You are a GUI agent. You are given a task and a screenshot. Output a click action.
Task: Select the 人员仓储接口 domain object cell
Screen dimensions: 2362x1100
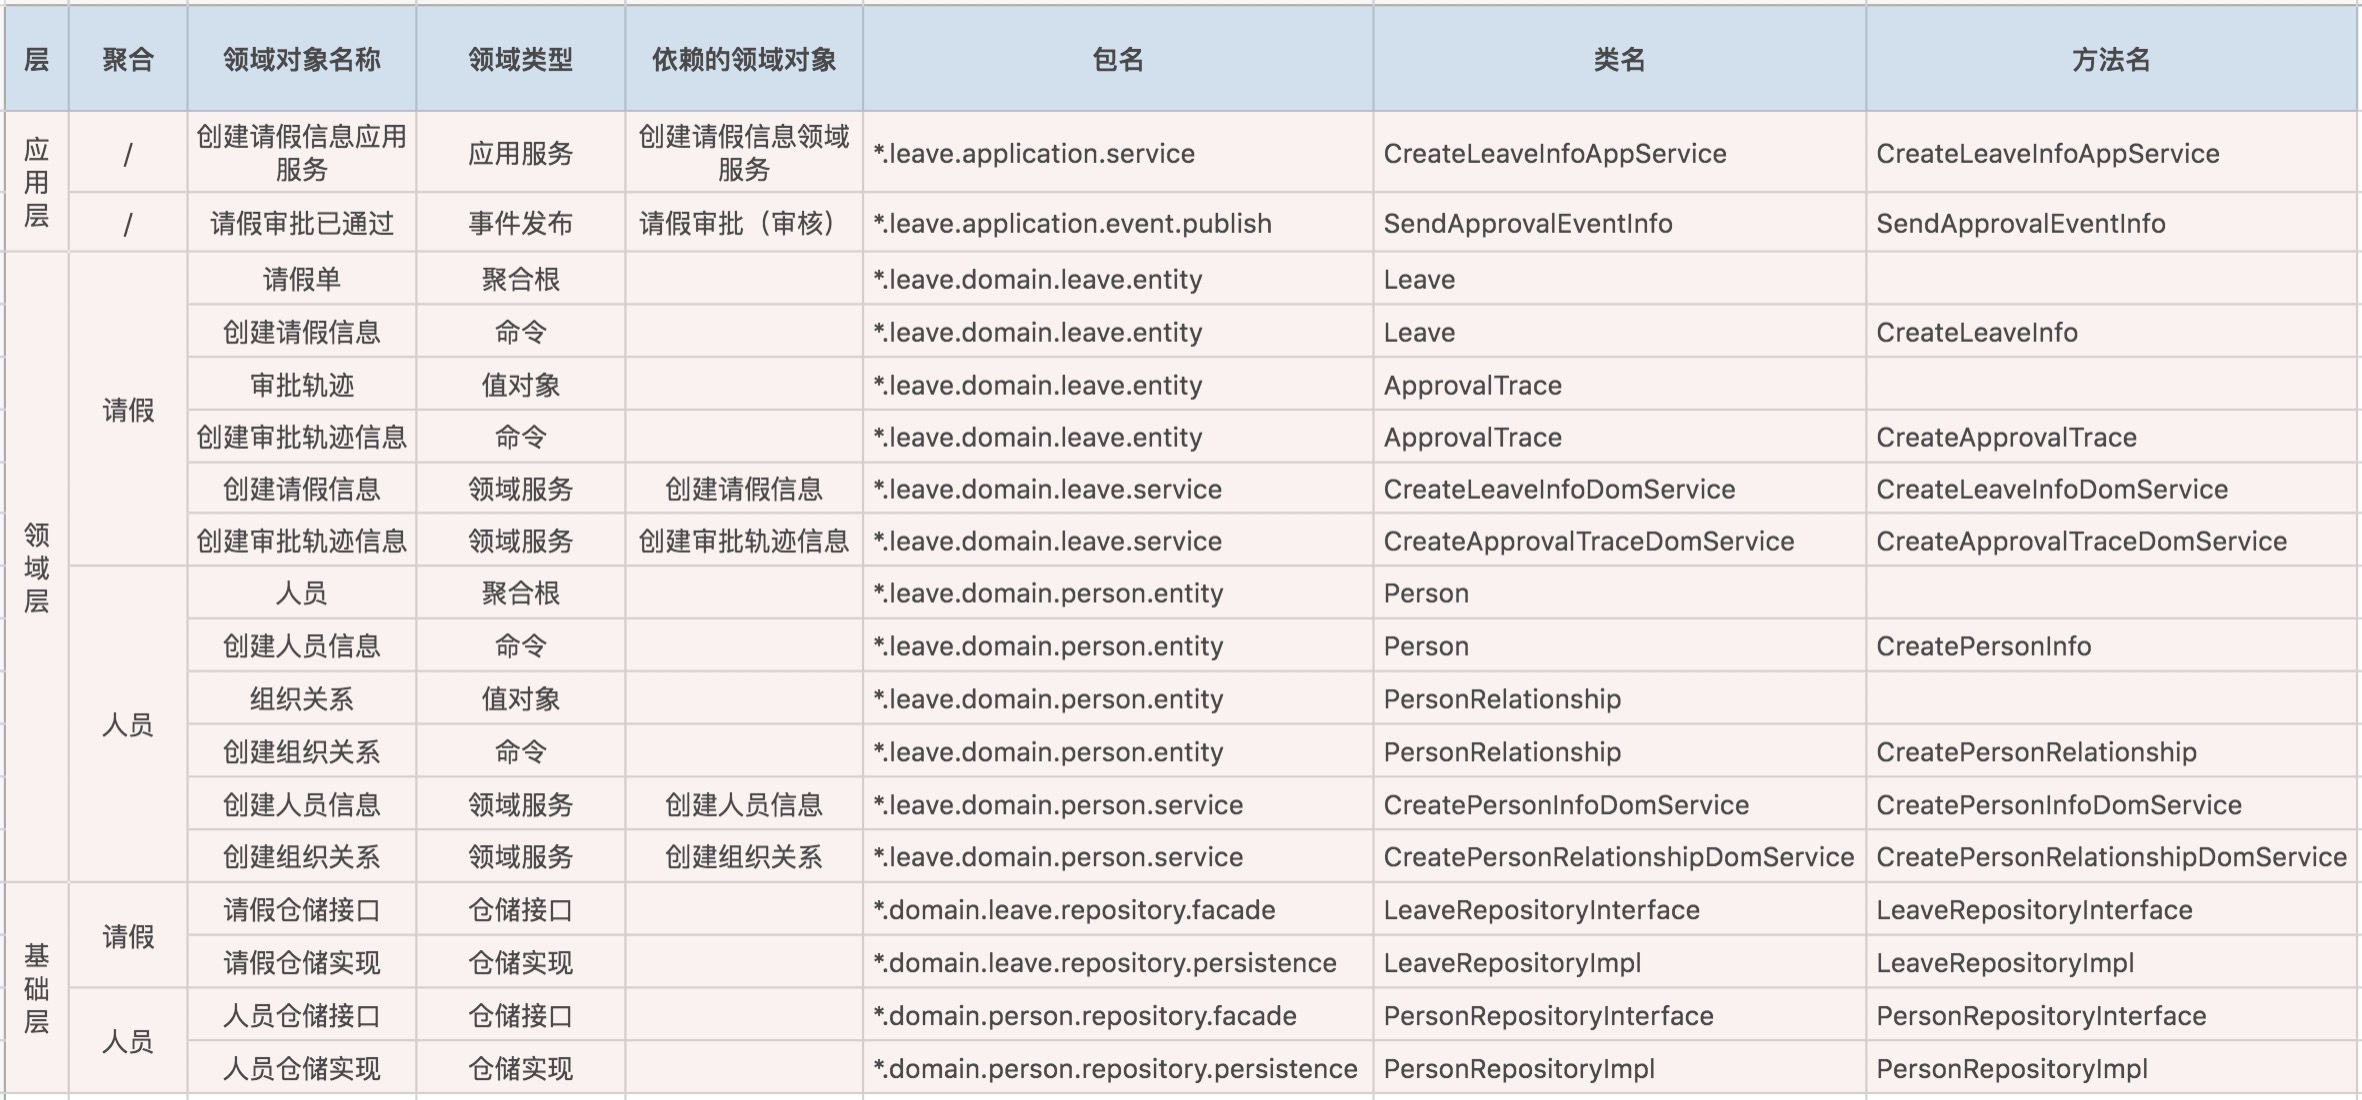[301, 1016]
